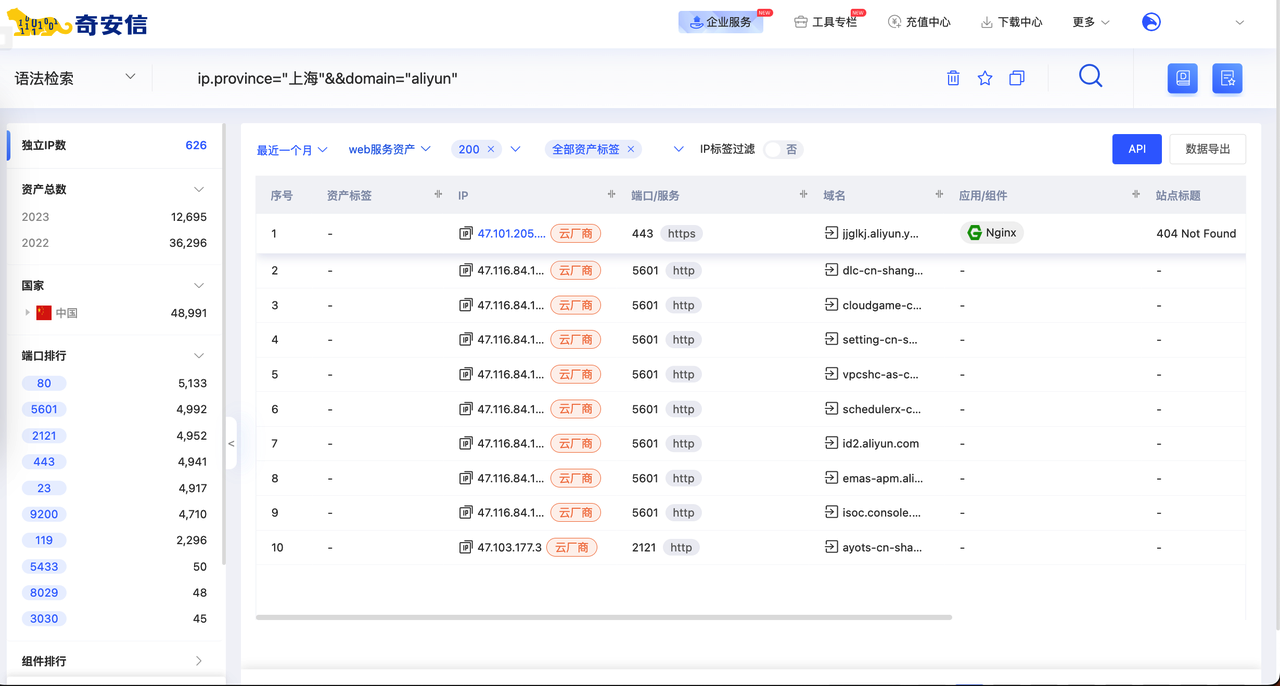Click the China flag country entry
Image resolution: width=1280 pixels, height=686 pixels.
tap(57, 313)
